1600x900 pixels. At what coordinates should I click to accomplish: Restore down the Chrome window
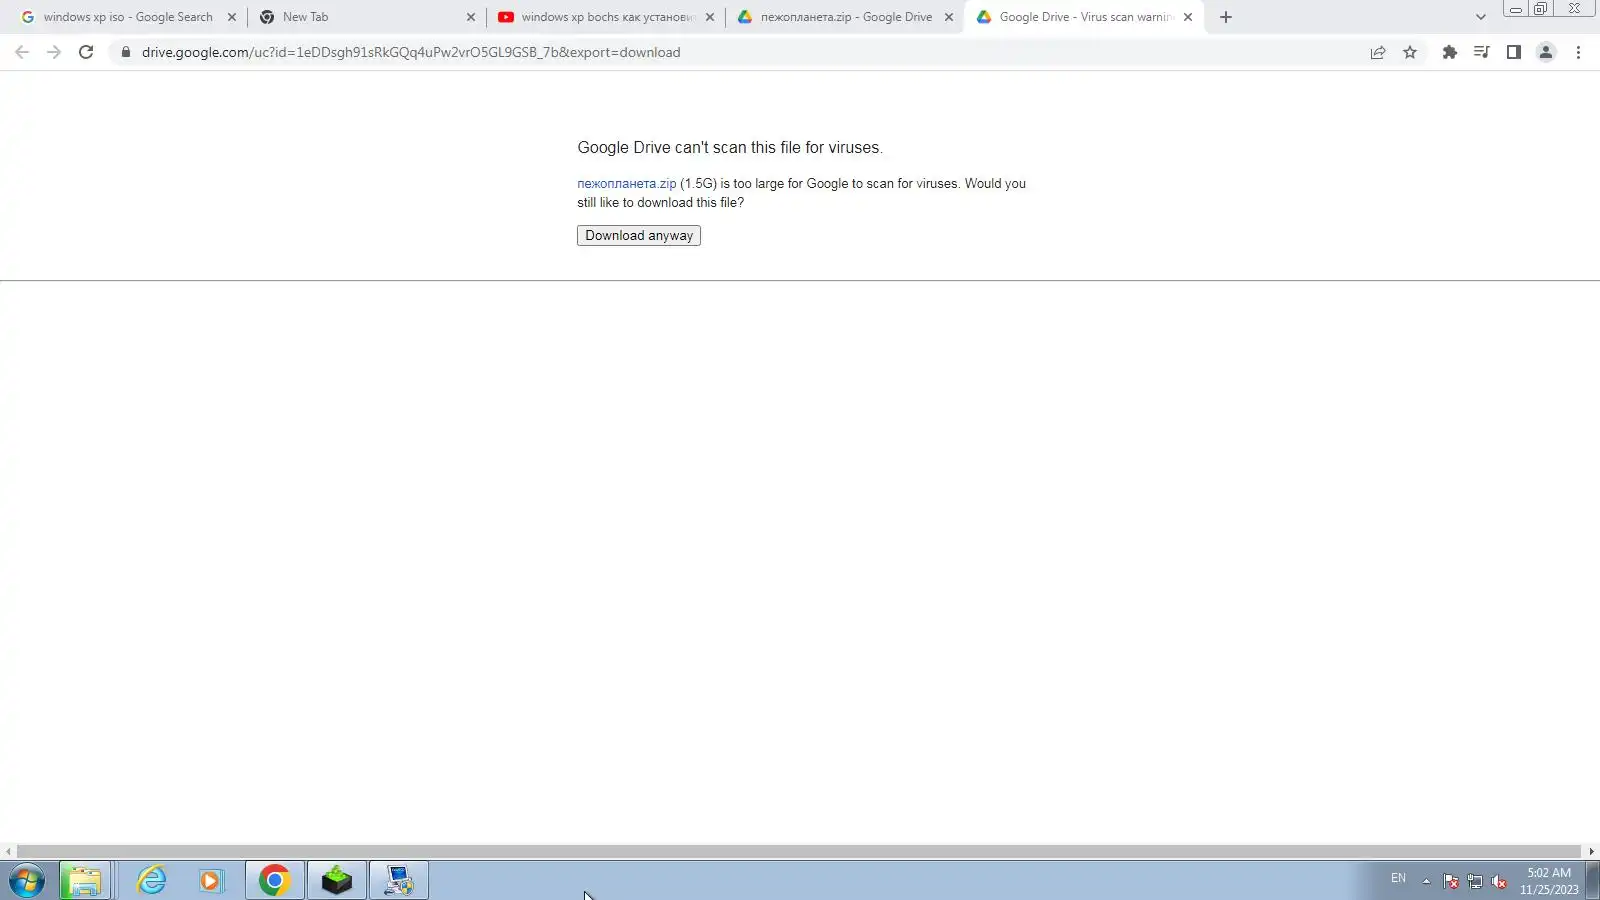(x=1540, y=9)
